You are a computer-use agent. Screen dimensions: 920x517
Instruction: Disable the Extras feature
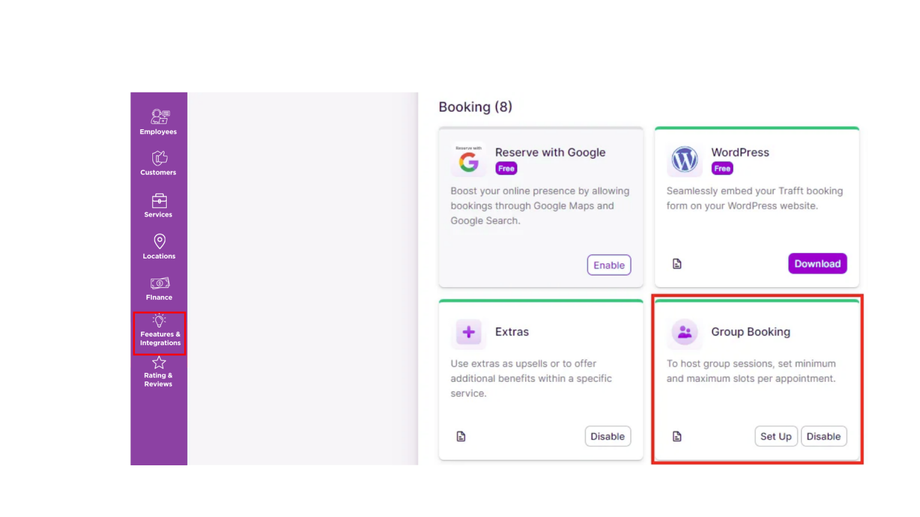(x=607, y=436)
